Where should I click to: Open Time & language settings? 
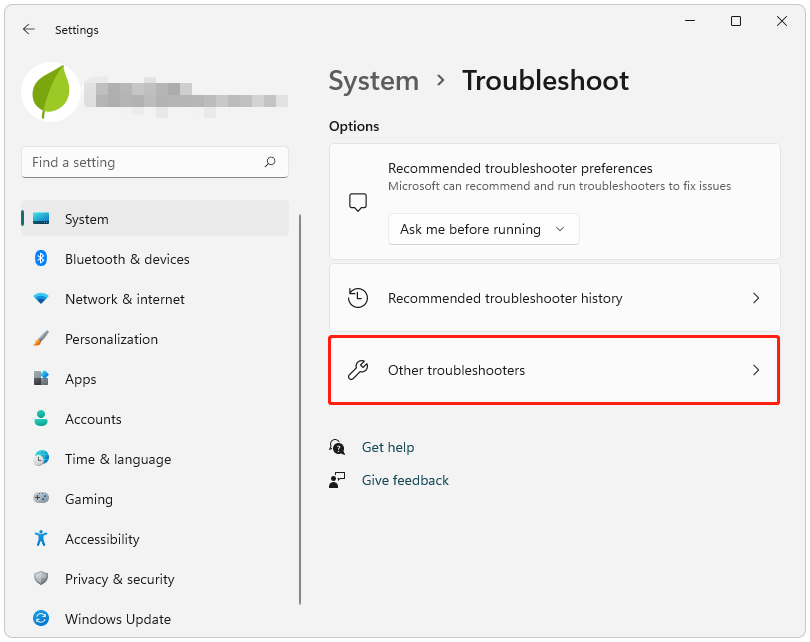[154, 459]
